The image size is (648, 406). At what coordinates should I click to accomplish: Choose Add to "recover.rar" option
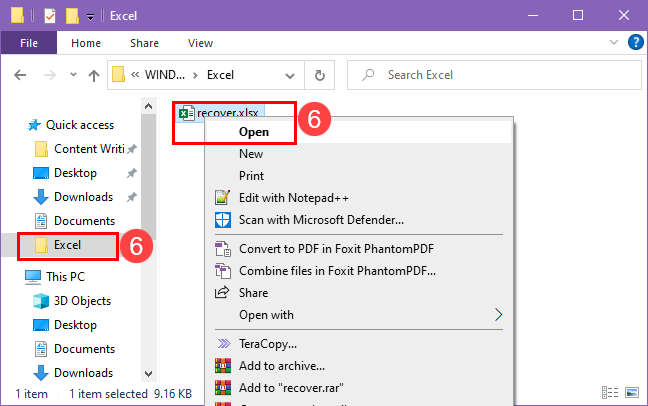[359, 387]
